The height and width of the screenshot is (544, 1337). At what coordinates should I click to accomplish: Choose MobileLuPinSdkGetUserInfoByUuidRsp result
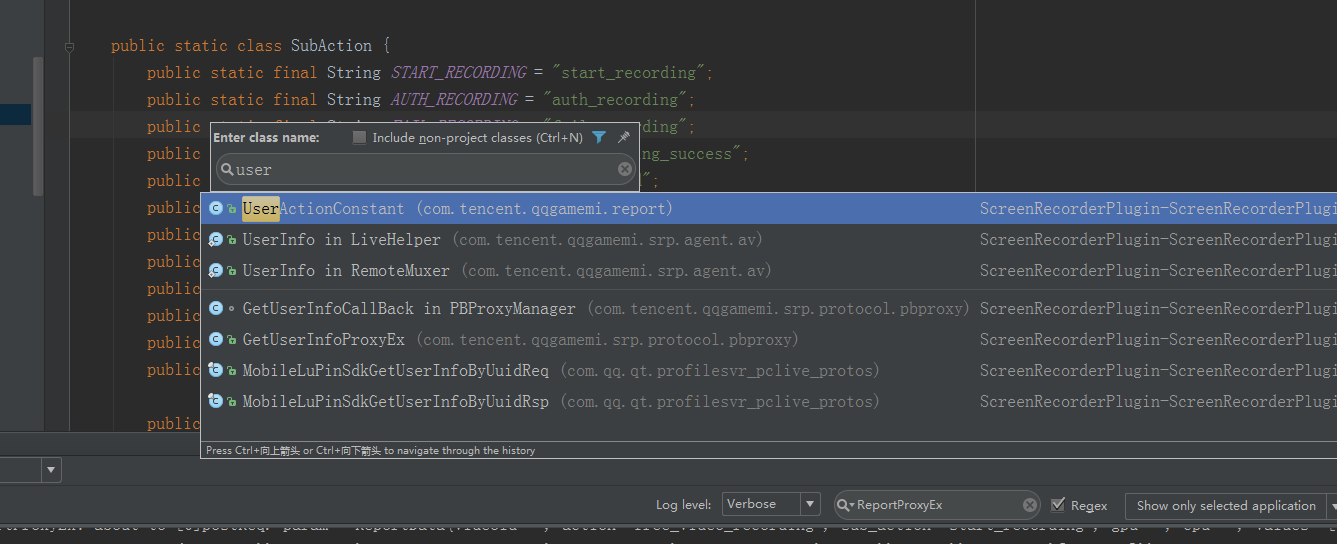pos(395,402)
